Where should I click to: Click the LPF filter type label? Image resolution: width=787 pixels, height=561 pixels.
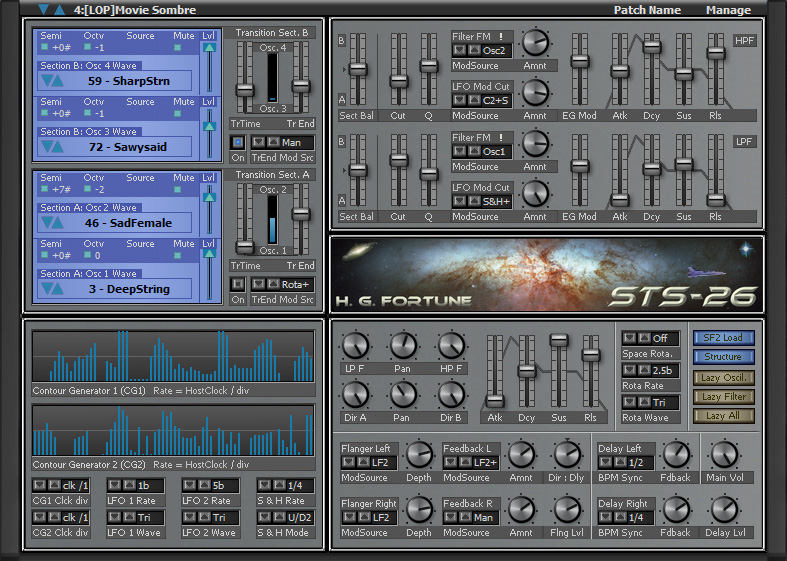[x=744, y=142]
